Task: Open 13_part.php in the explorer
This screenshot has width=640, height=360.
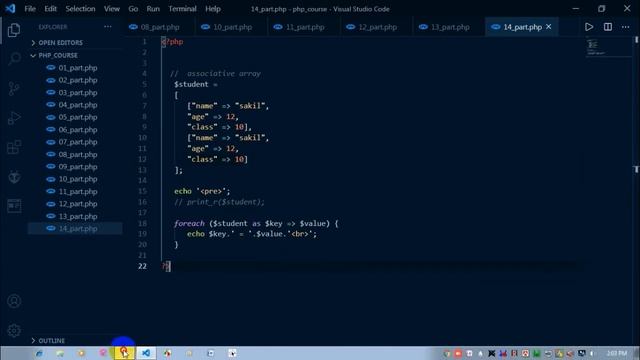Action: point(78,216)
